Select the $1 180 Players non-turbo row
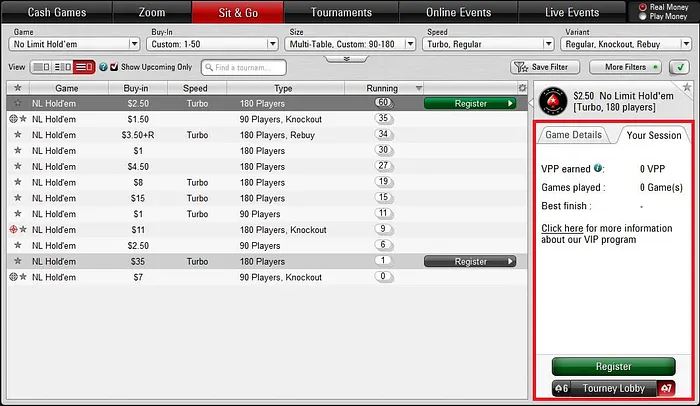The image size is (700, 406). coord(267,151)
